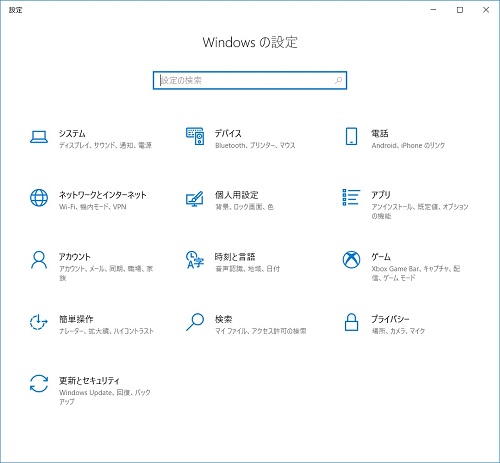Image resolution: width=500 pixels, height=463 pixels.
Task: Click the 'Android、iPhone のリンク' description
Action: [408, 145]
